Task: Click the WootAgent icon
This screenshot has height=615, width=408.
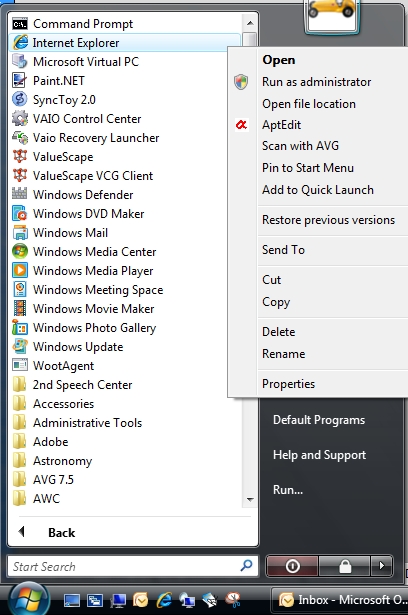Action: 20,365
